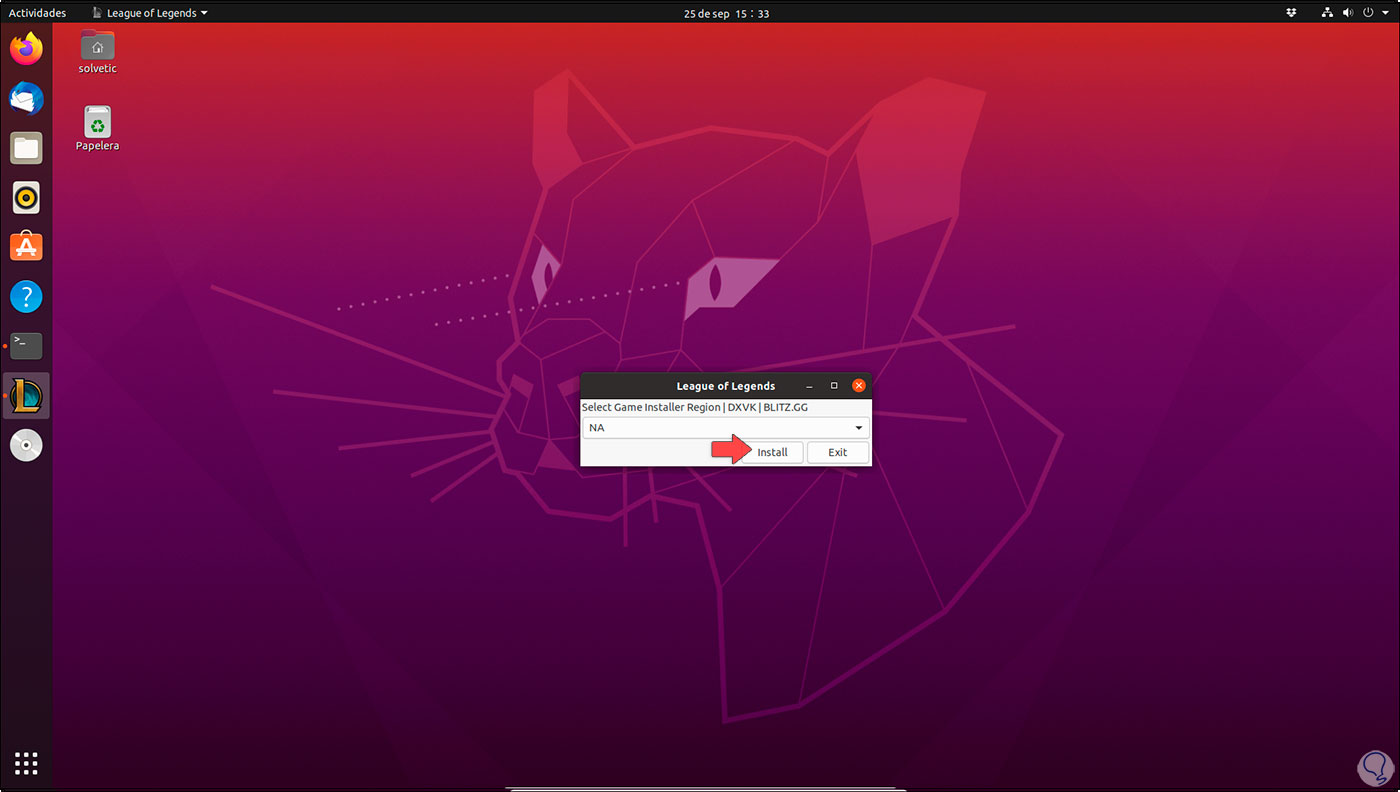Screen dimensions: 1400x792
Task: Close the League of Legends dialog
Action: pyautogui.click(x=858, y=386)
